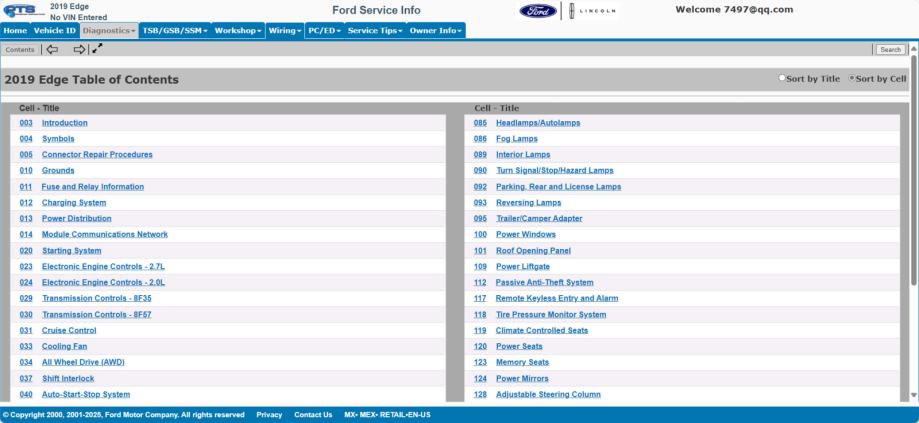Open Parking, Rear and License Lamps
919x423 pixels.
tap(559, 186)
